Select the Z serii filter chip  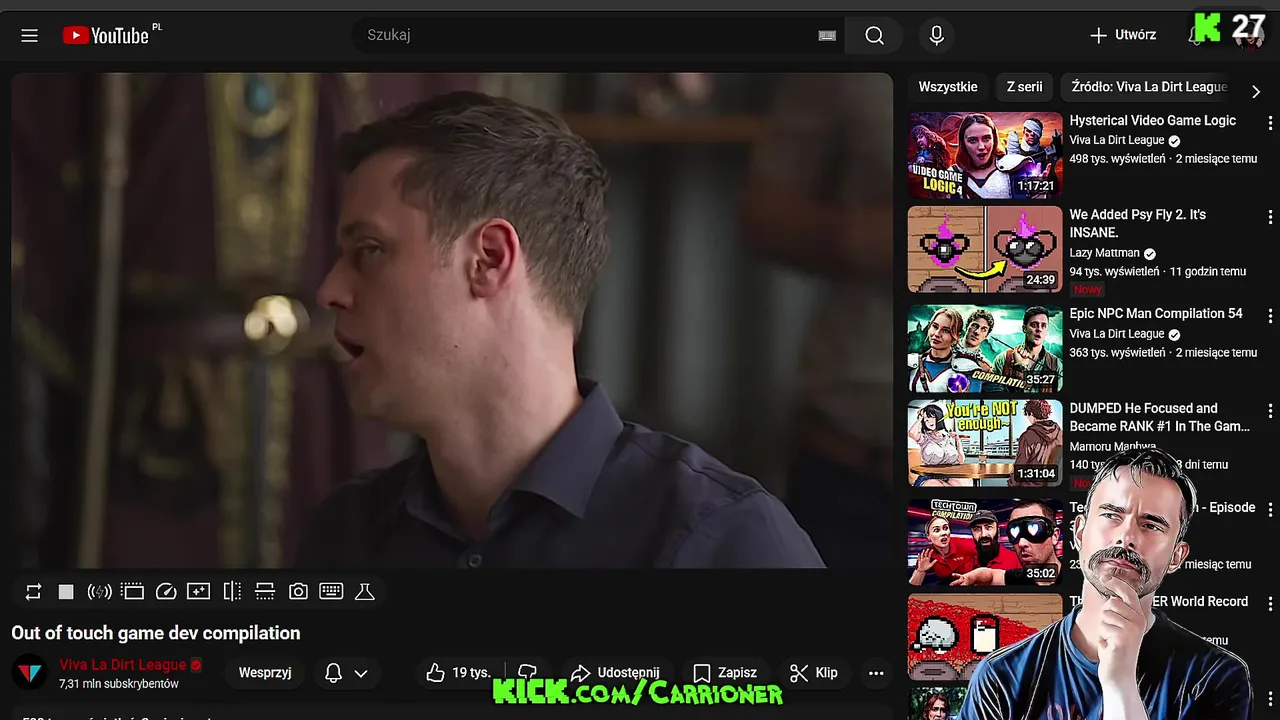point(1024,87)
